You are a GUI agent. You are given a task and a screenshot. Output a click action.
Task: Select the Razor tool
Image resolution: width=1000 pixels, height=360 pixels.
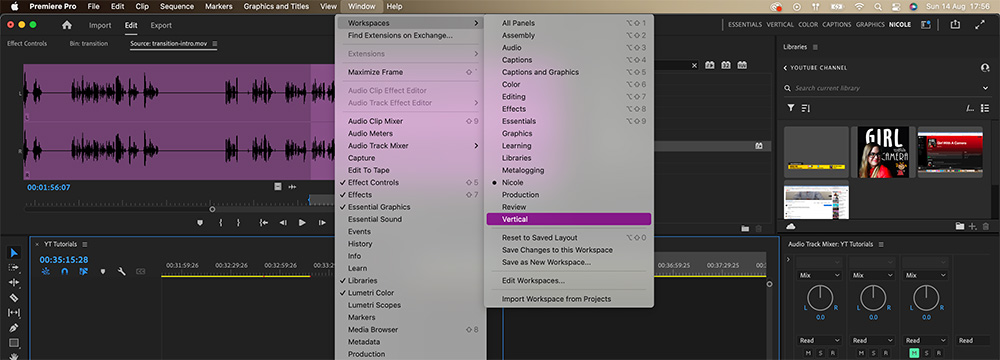(x=14, y=297)
